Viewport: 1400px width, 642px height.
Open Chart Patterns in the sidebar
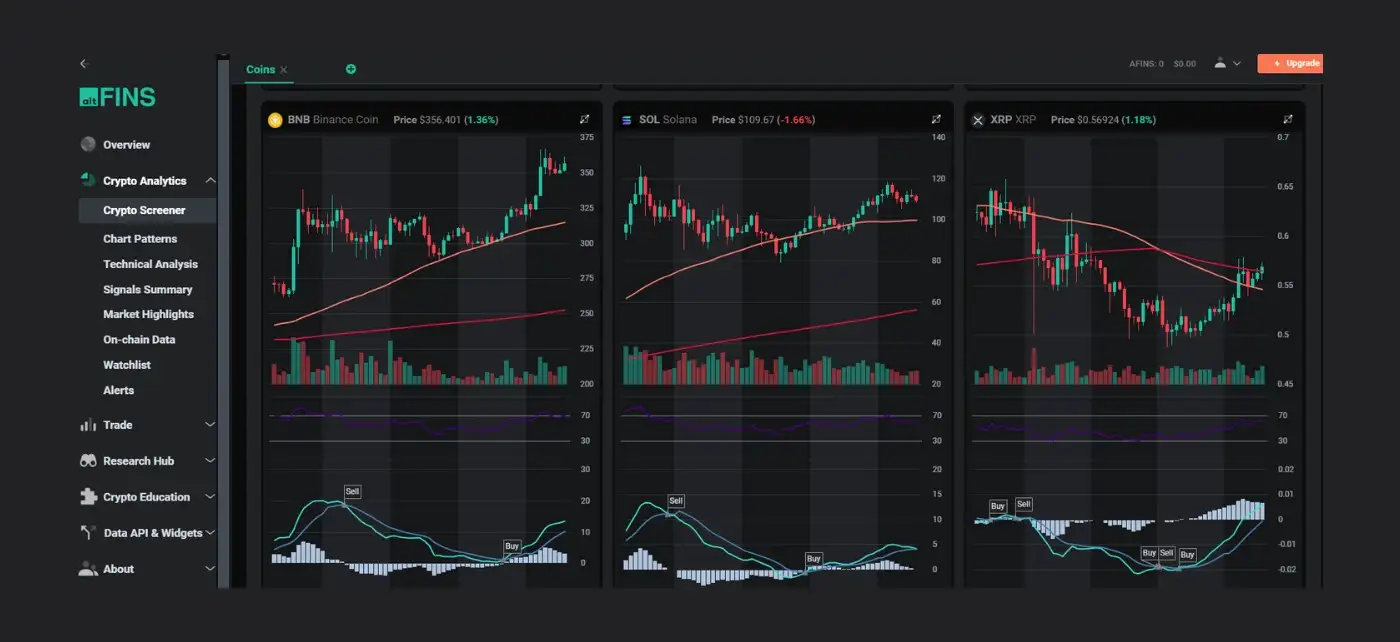(140, 239)
